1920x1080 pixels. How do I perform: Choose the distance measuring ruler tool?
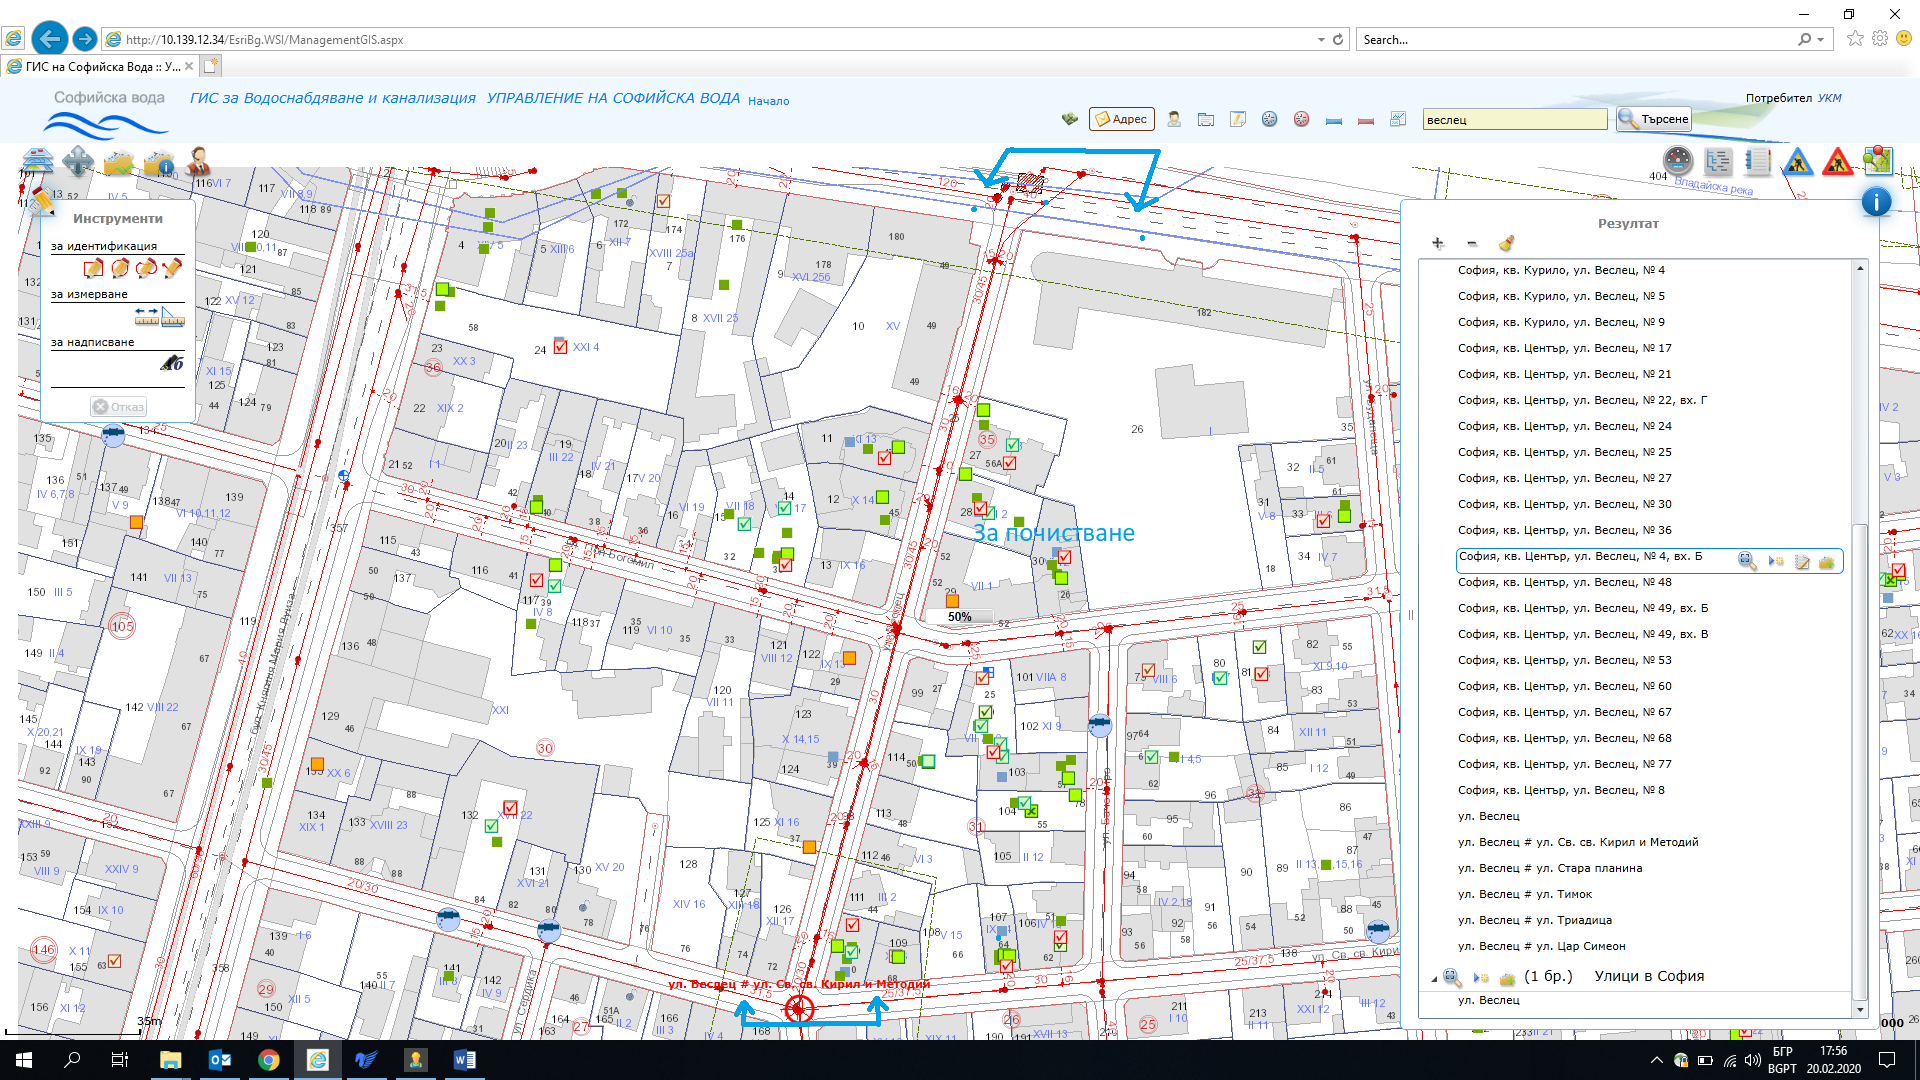(x=146, y=317)
